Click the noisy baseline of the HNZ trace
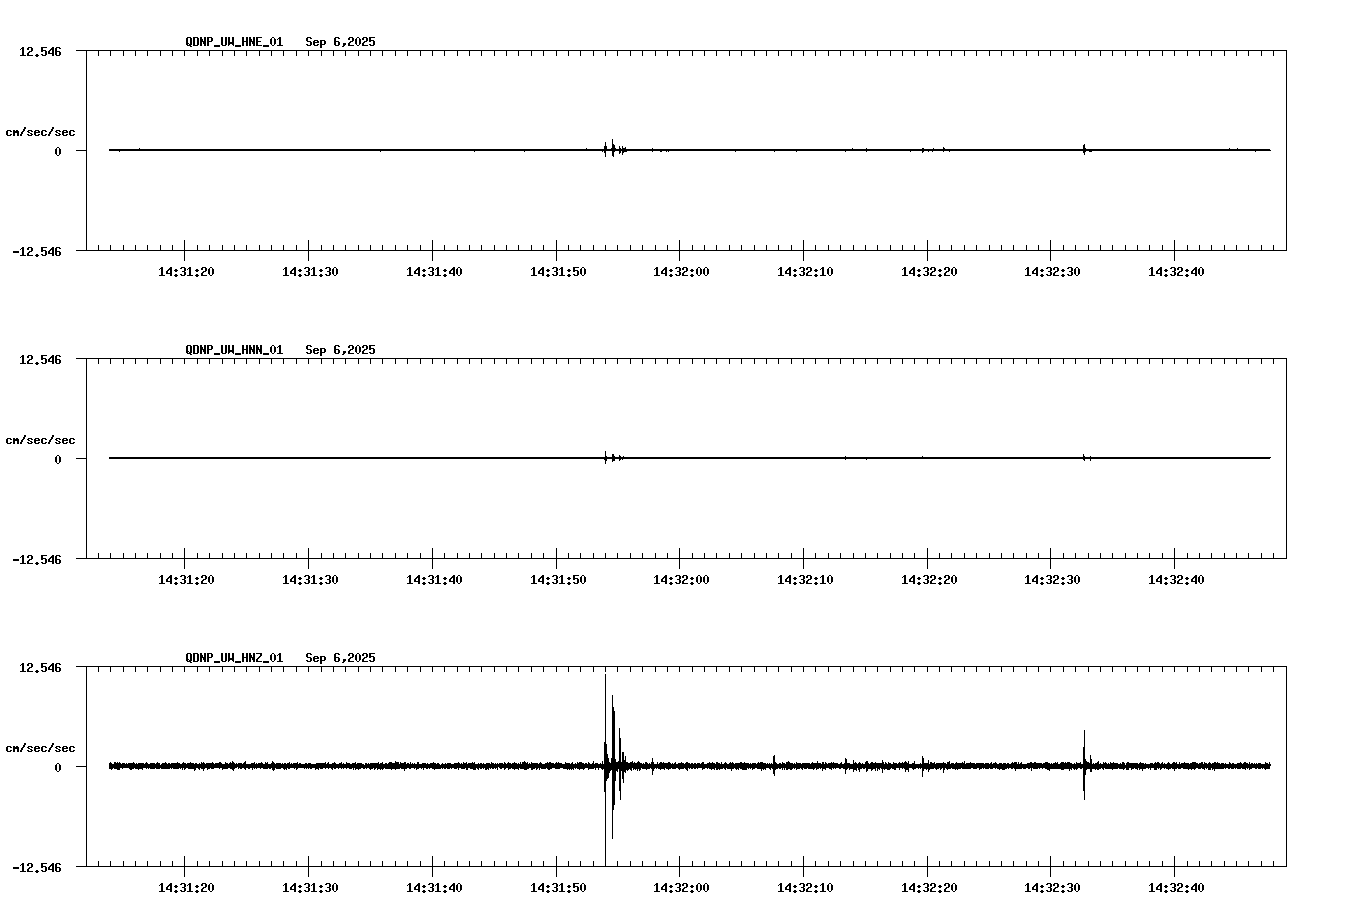The width and height of the screenshot is (1358, 924). [350, 767]
